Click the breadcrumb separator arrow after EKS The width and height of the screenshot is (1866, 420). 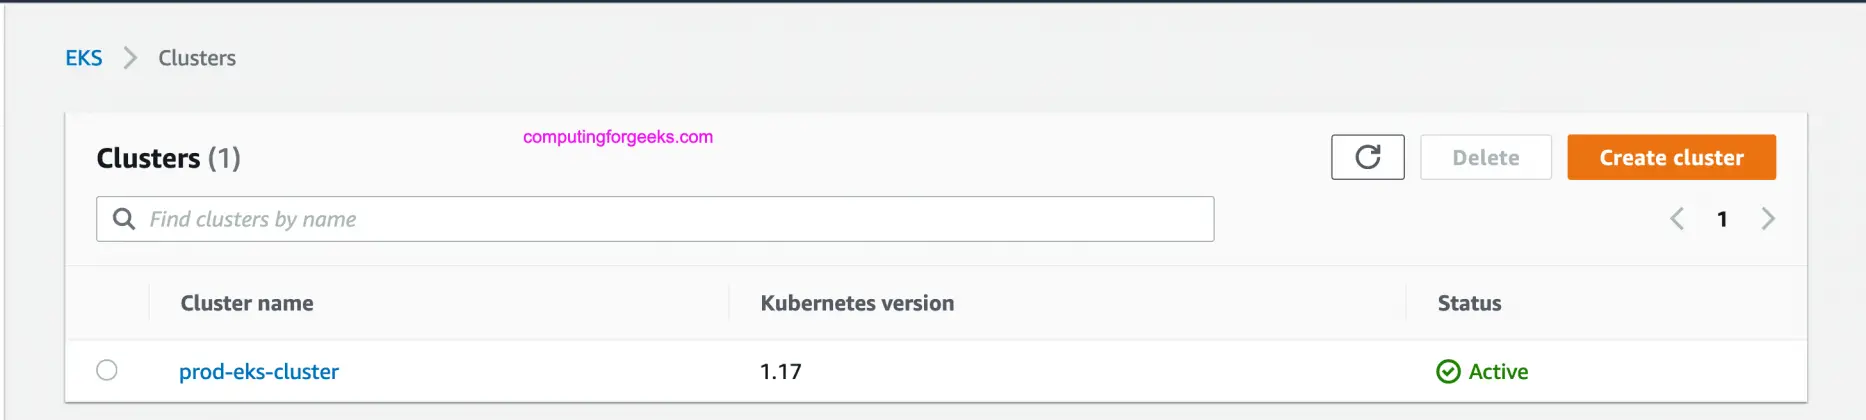click(x=130, y=58)
